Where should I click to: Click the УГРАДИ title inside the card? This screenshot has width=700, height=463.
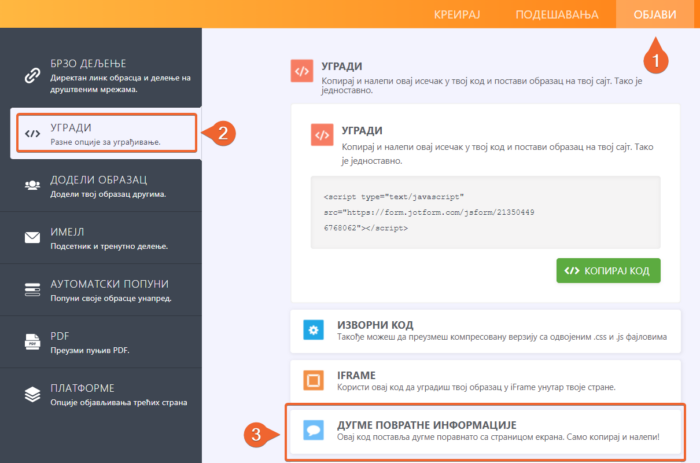tap(362, 131)
